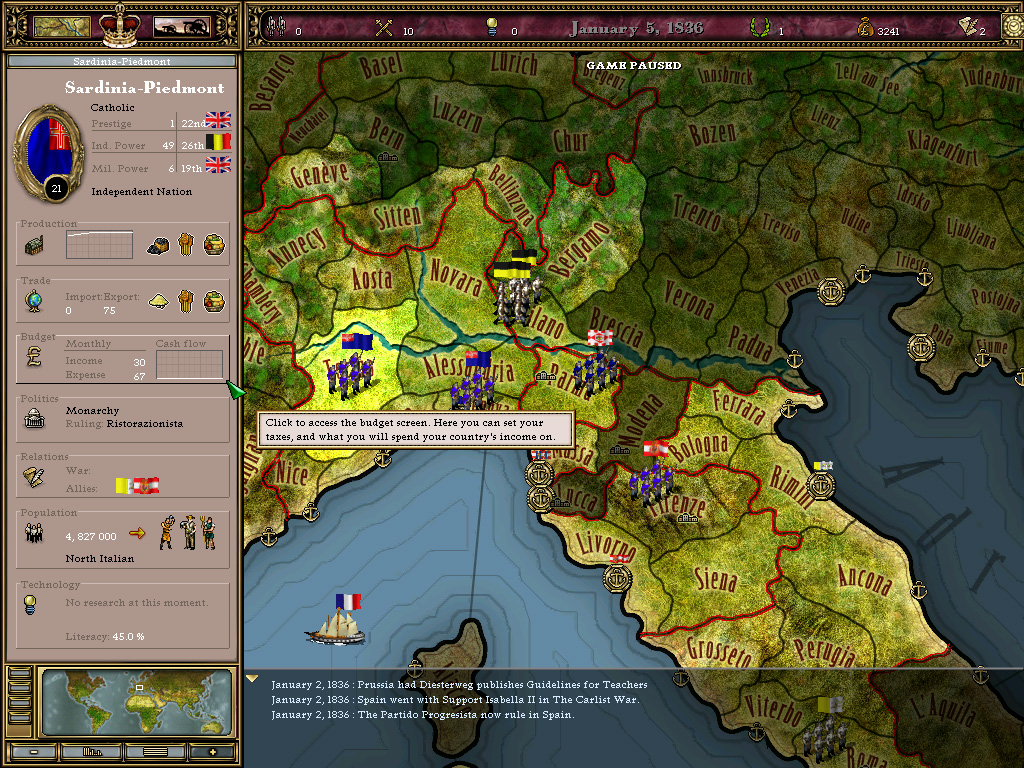1024x768 pixels.
Task: Click the Novara province on the map
Action: [x=456, y=277]
